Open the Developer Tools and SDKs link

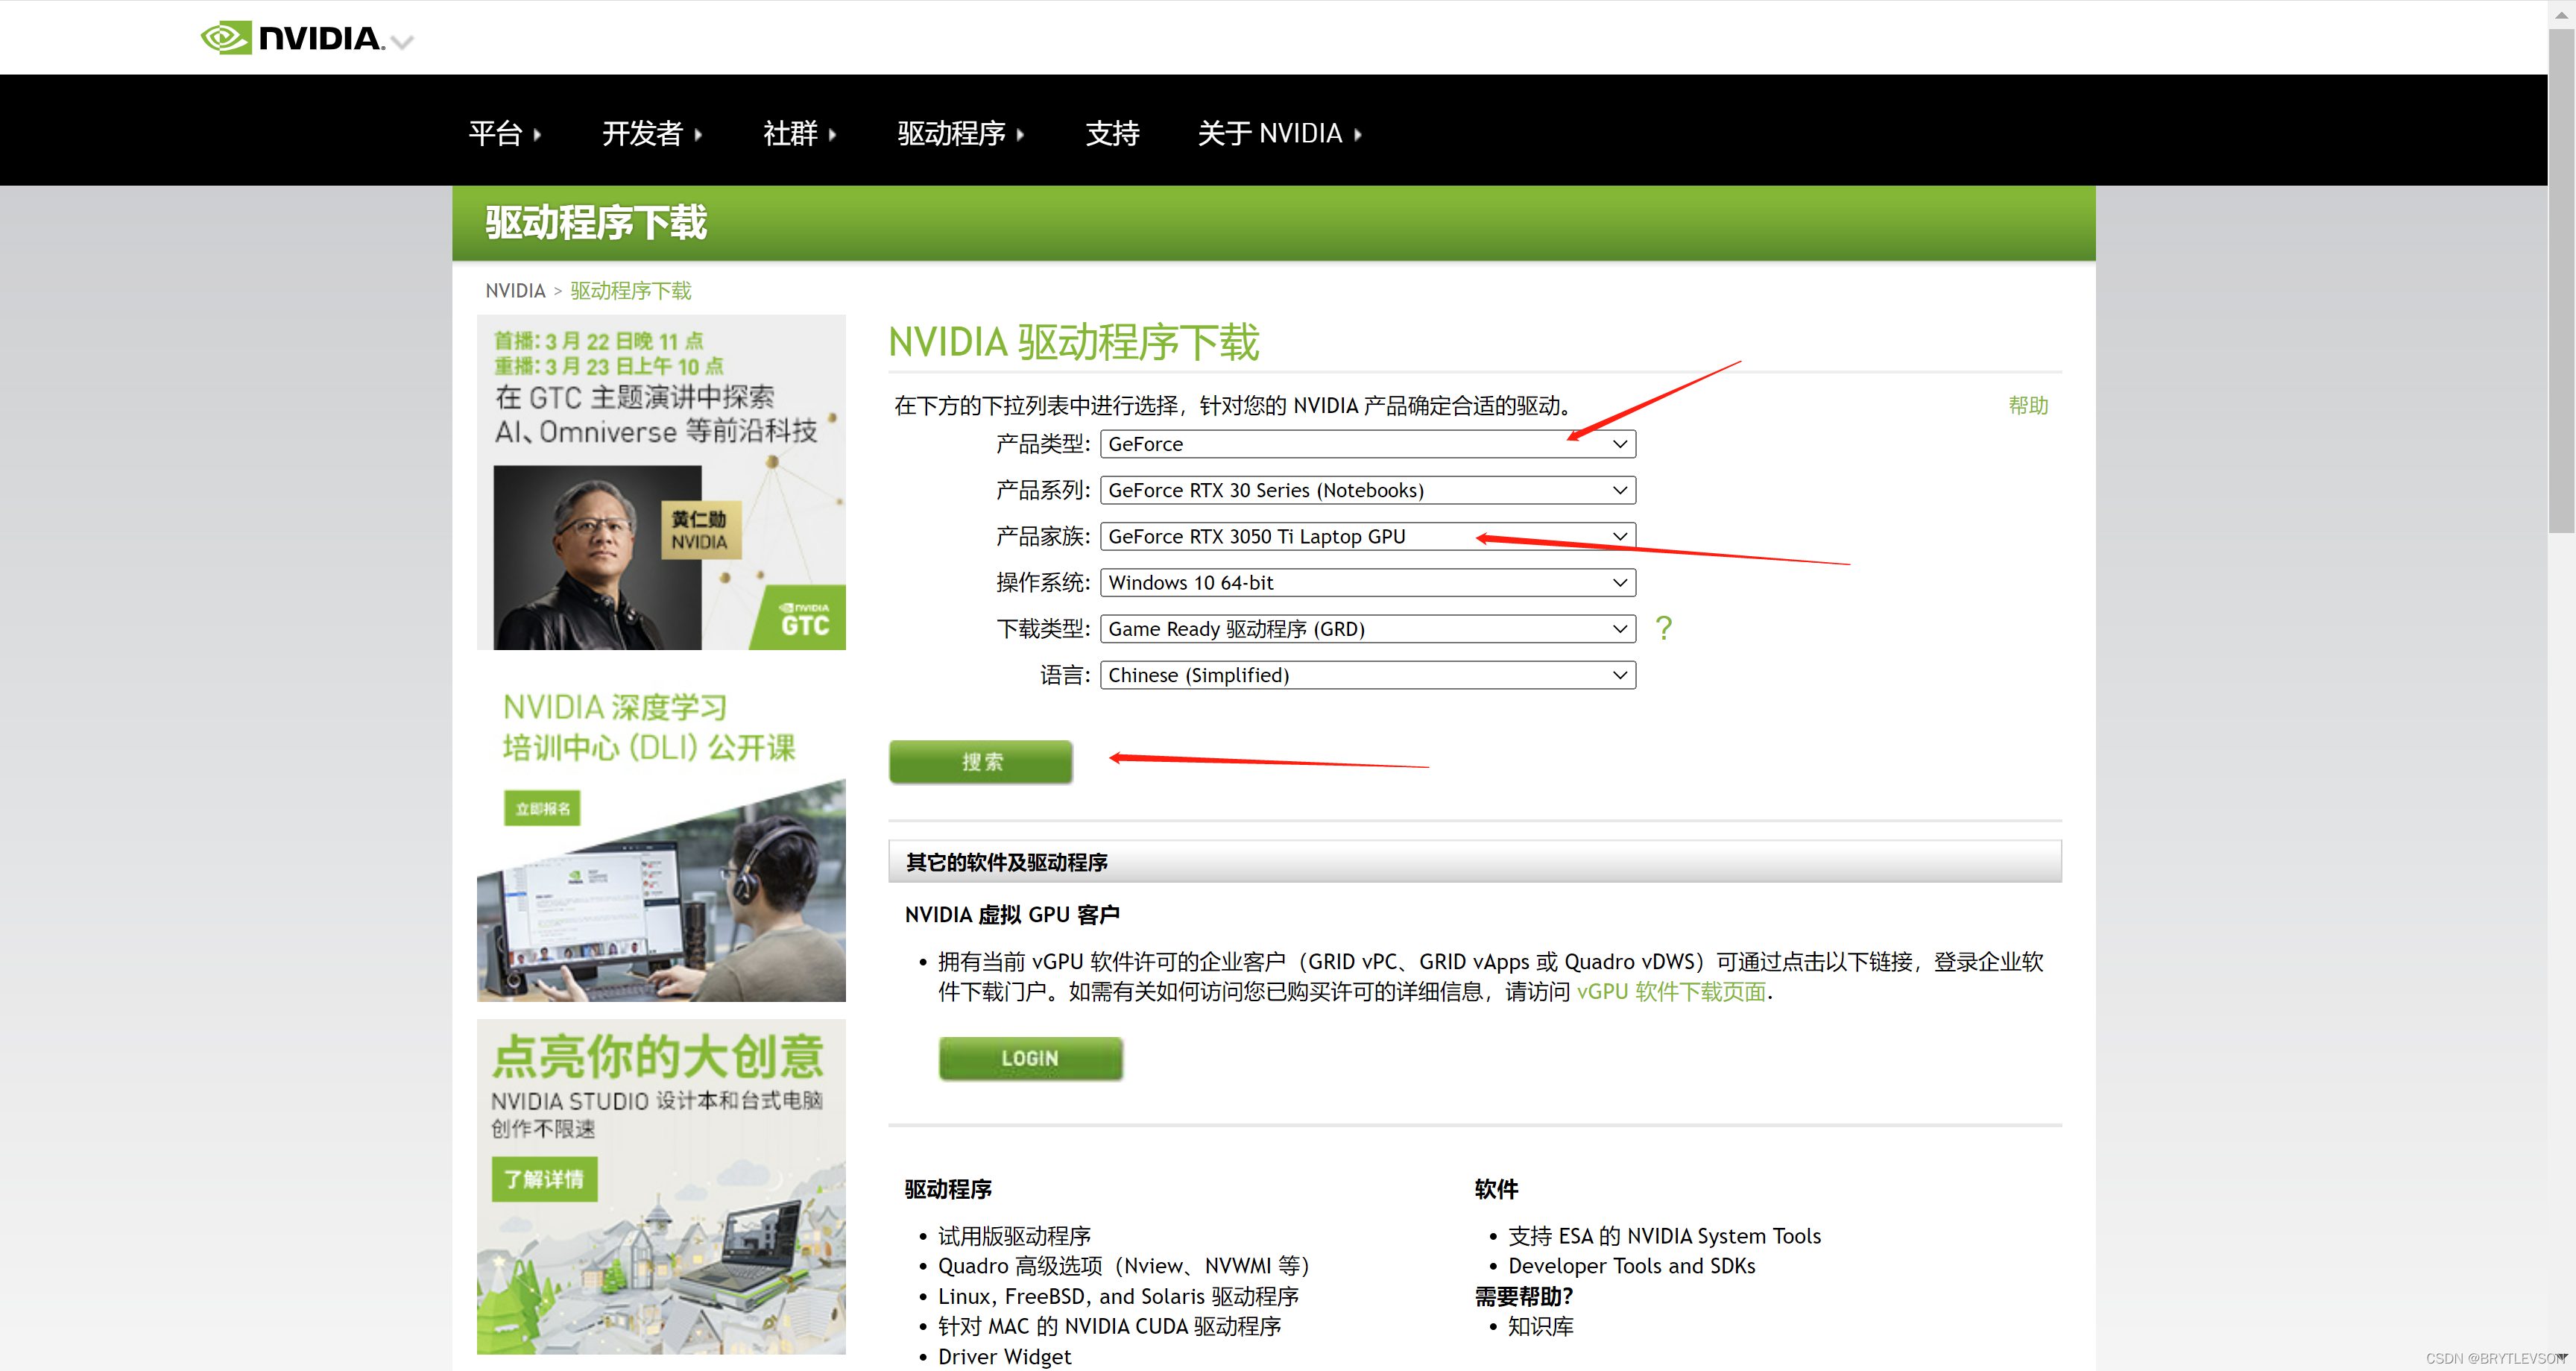click(1631, 1266)
